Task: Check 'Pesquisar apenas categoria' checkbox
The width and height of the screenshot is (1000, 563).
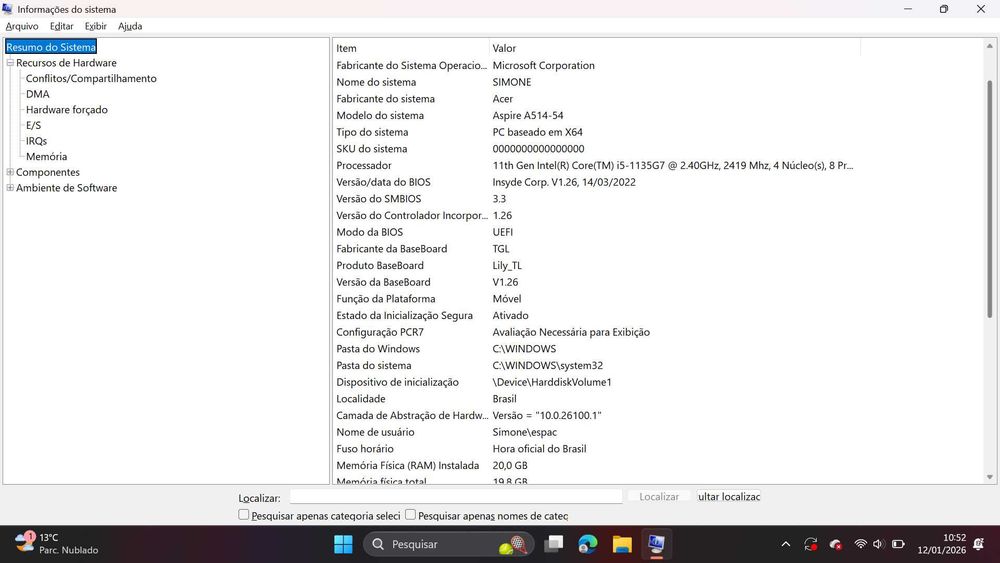Action: (244, 515)
